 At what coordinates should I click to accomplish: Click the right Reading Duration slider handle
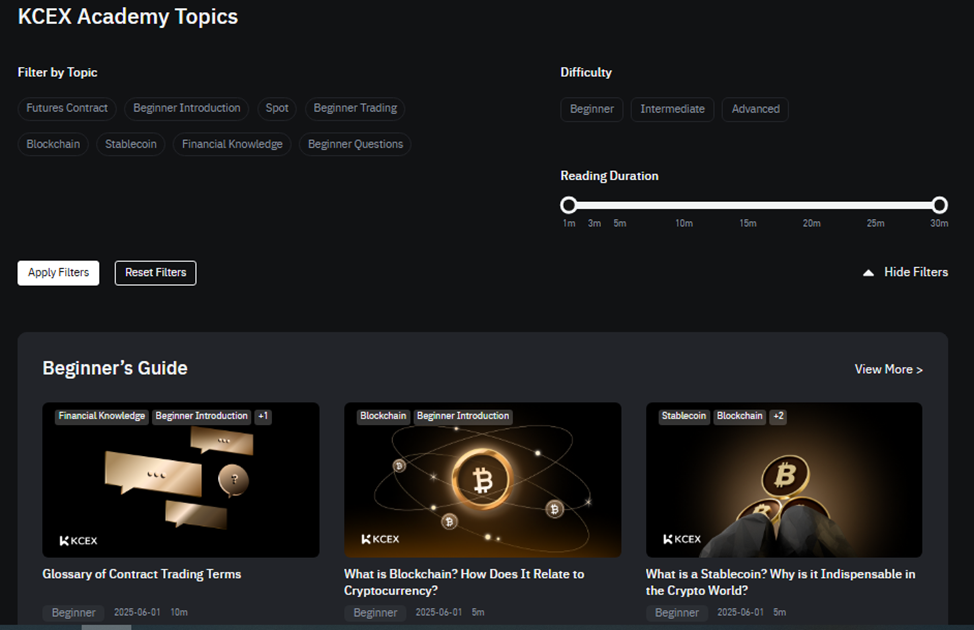(x=940, y=205)
